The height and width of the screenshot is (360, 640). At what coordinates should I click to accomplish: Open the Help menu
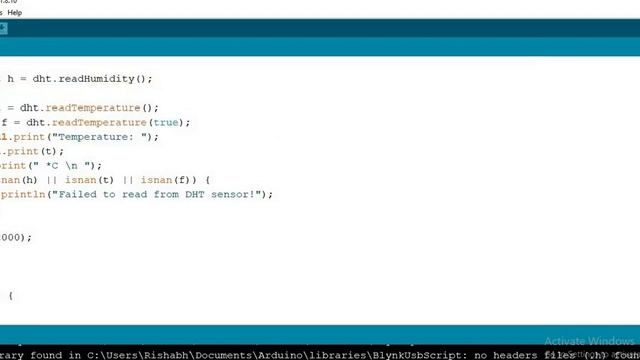[x=15, y=13]
